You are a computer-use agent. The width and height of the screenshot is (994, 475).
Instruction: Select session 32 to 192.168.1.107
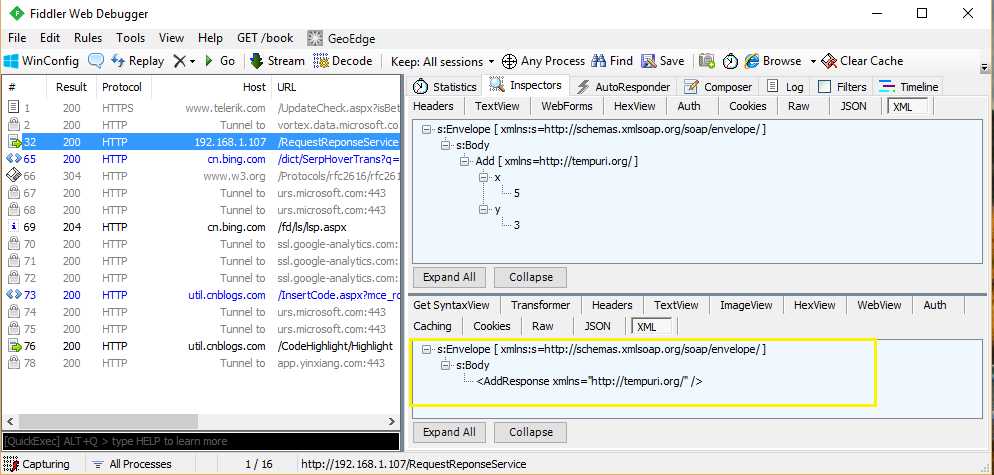(202, 142)
